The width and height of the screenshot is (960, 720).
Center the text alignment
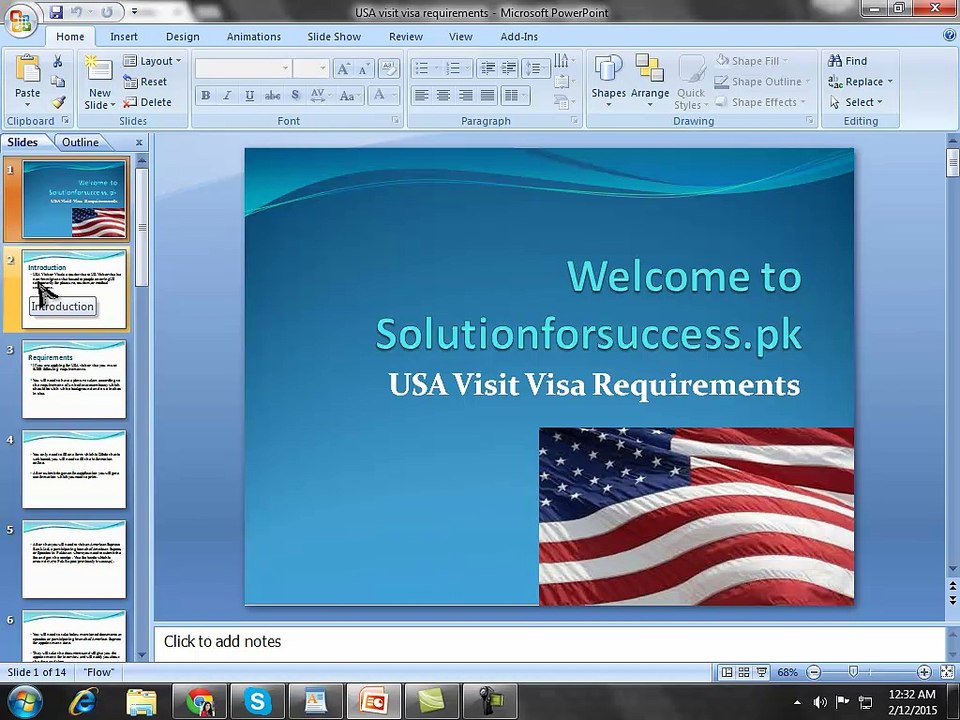(x=443, y=95)
